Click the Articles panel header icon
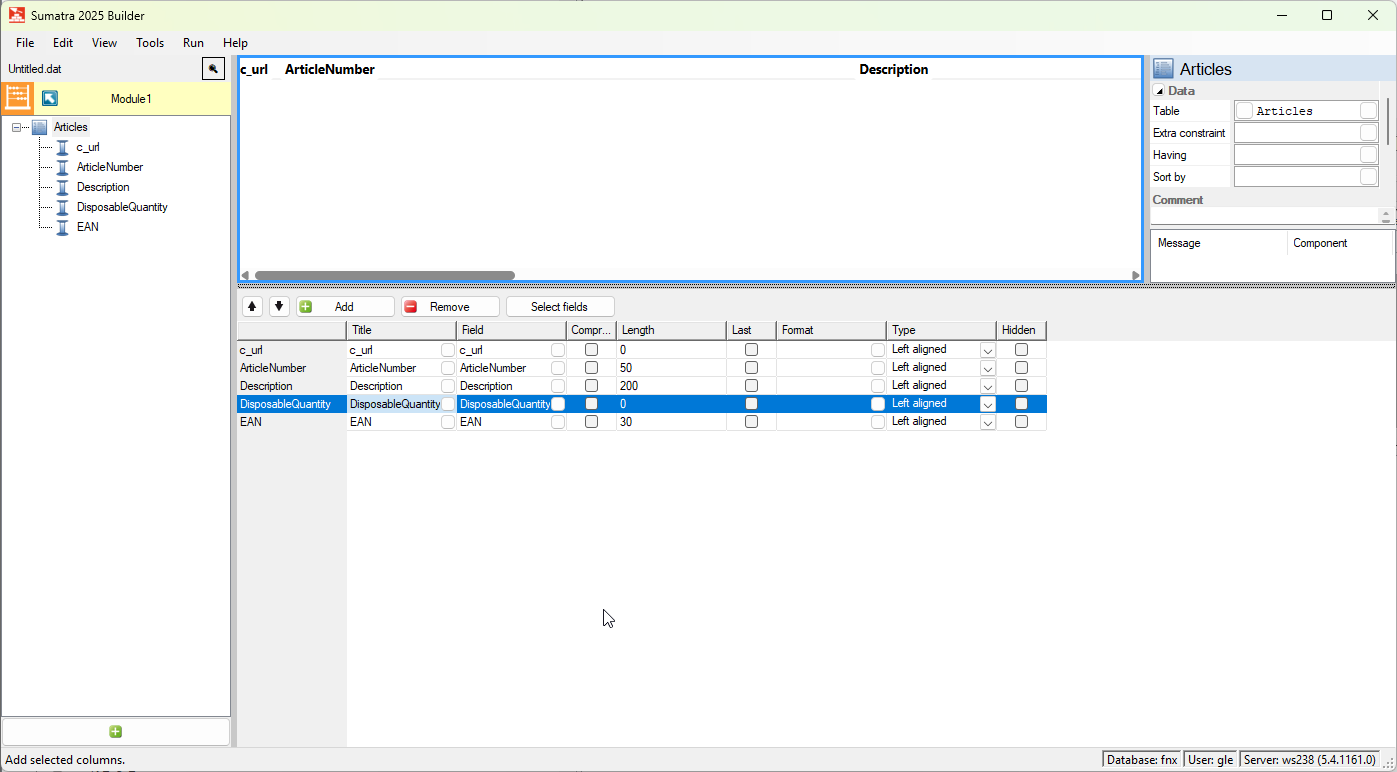 1163,69
